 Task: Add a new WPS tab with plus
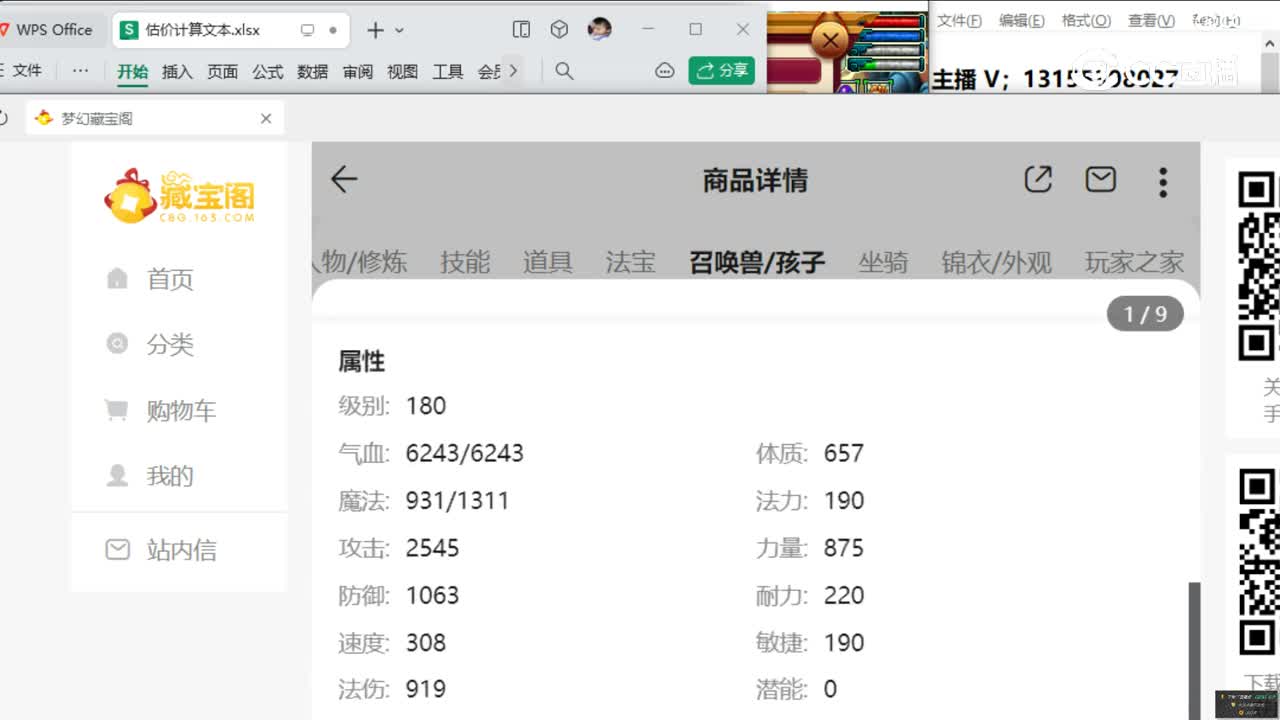375,30
